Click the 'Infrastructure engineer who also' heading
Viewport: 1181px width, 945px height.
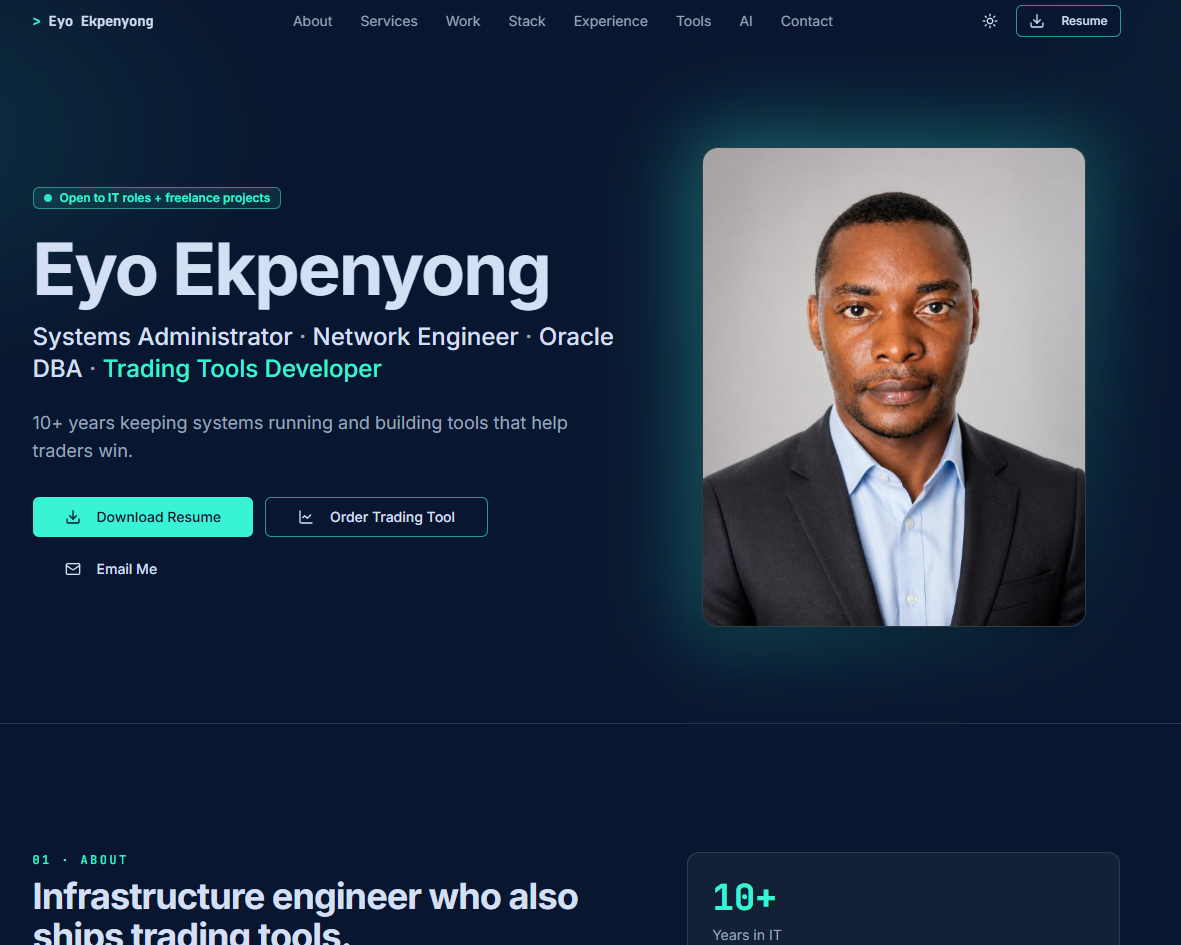[x=305, y=897]
